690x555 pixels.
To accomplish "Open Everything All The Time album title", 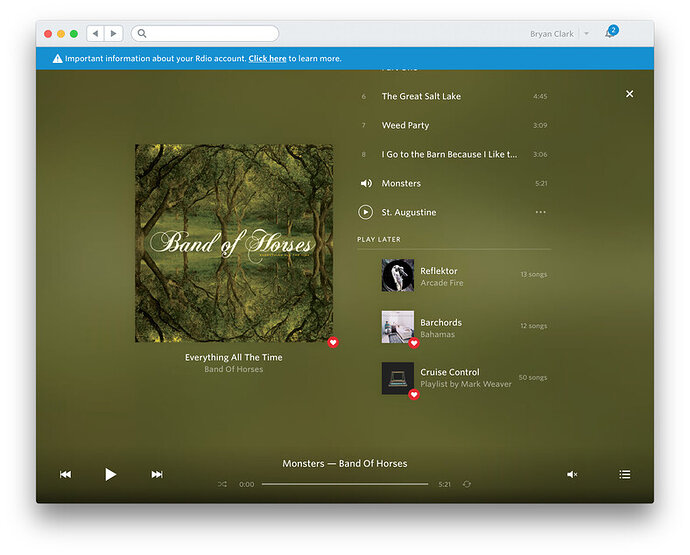I will tap(234, 357).
